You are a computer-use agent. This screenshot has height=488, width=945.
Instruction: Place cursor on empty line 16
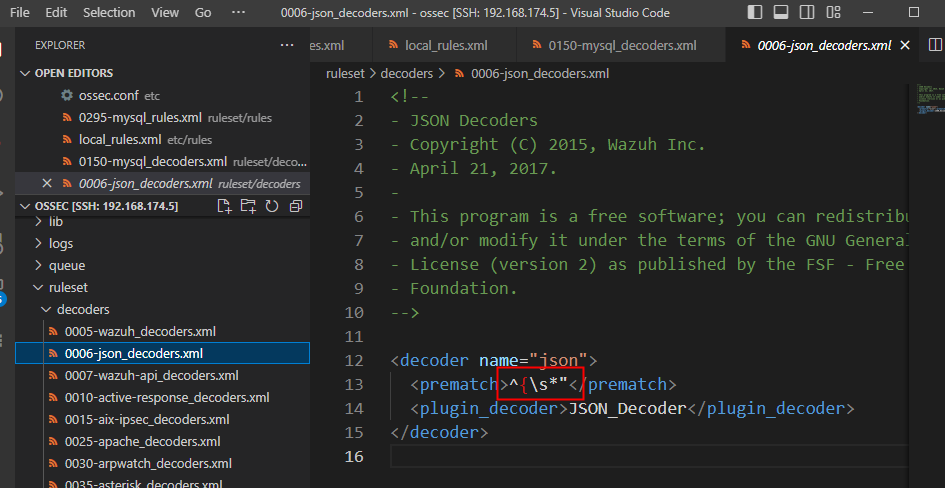pos(648,456)
